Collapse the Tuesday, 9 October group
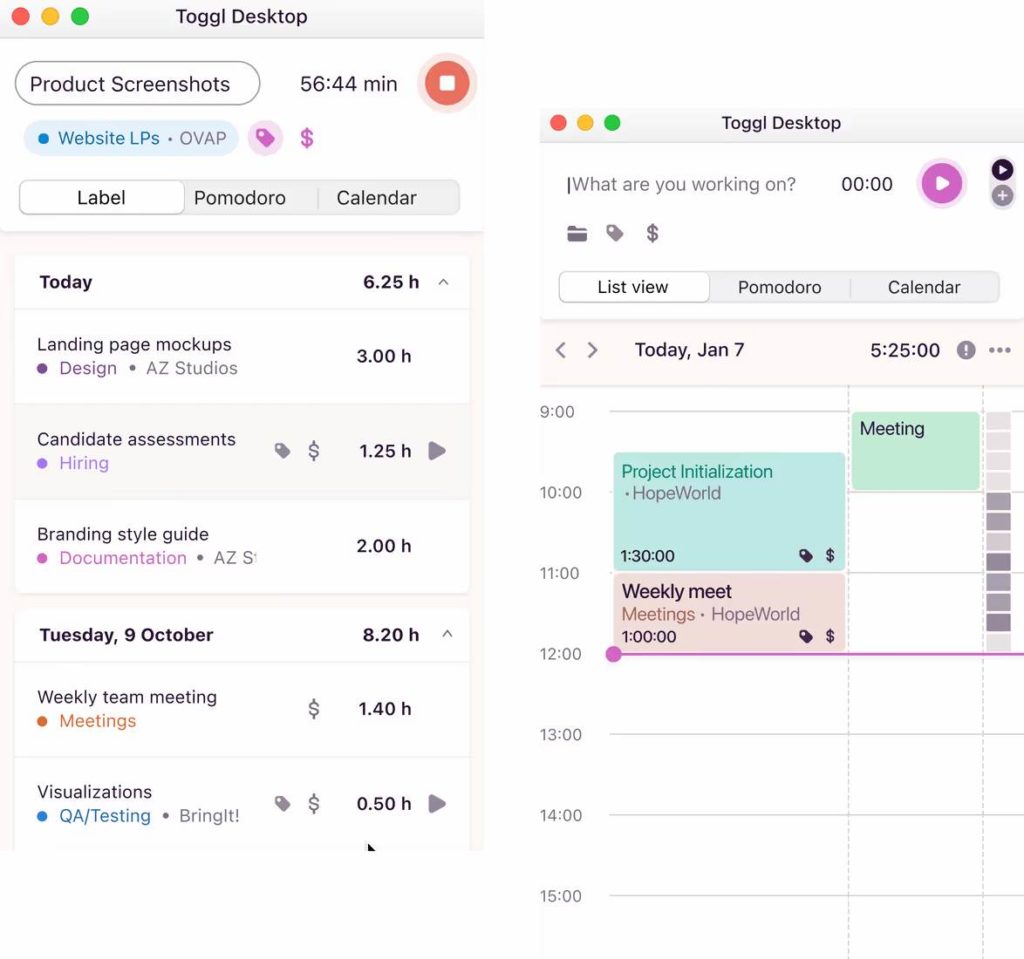This screenshot has width=1024, height=959. (447, 634)
